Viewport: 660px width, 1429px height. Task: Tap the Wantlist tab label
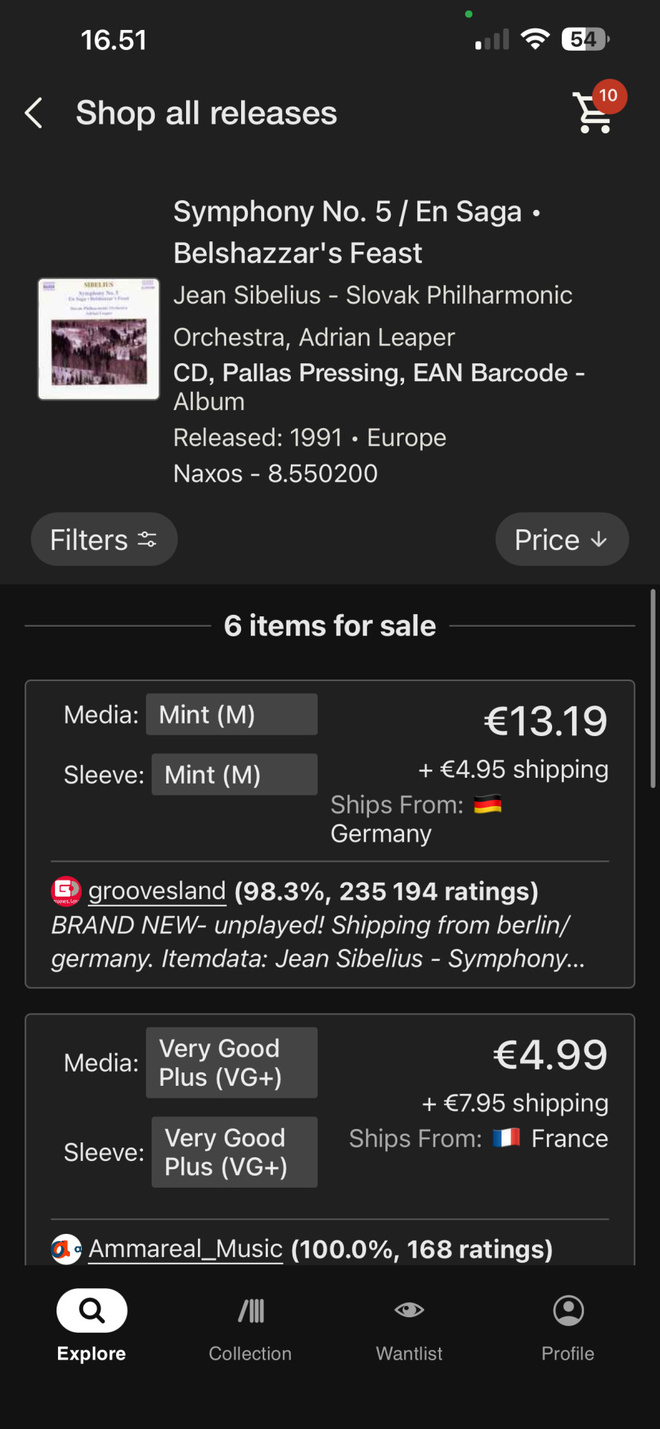point(409,1354)
